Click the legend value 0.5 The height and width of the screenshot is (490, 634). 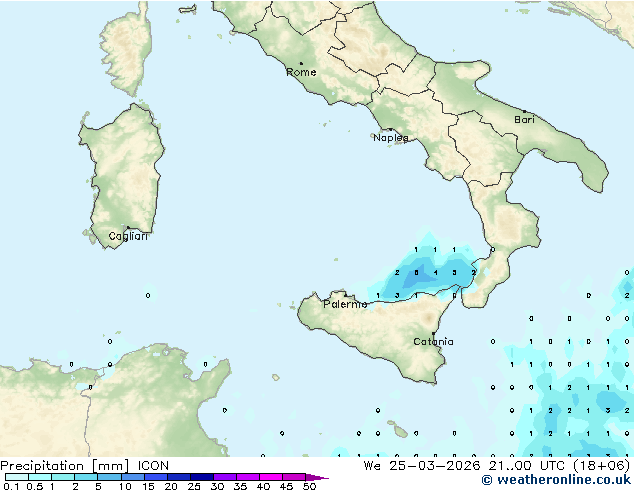34,486
